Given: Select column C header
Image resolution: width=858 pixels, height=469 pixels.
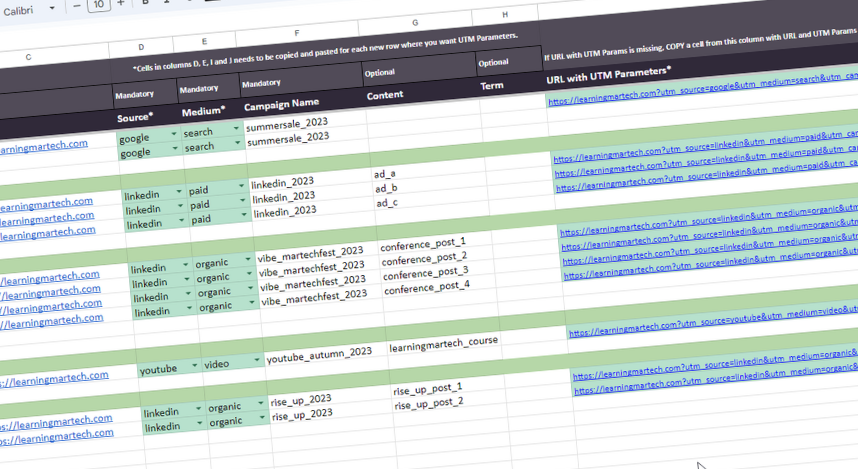Looking at the screenshot, I should (28, 57).
